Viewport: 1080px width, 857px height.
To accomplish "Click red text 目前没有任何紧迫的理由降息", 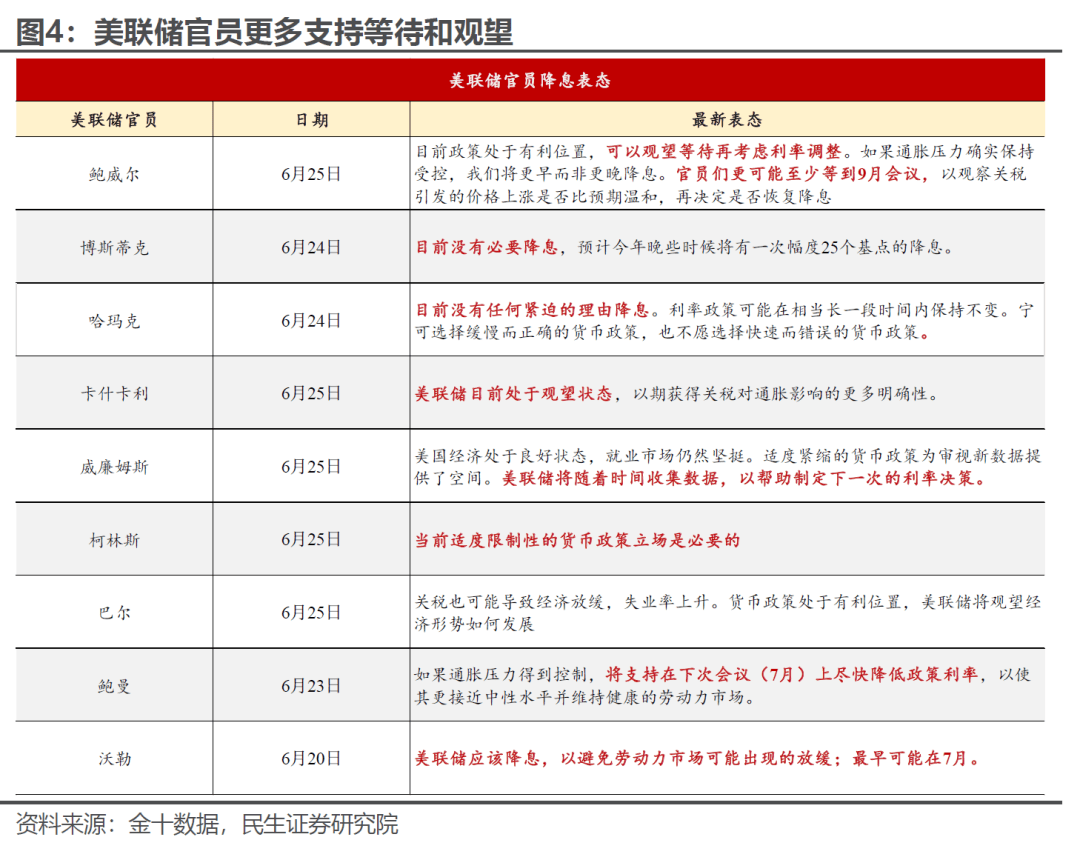I will (x=532, y=310).
